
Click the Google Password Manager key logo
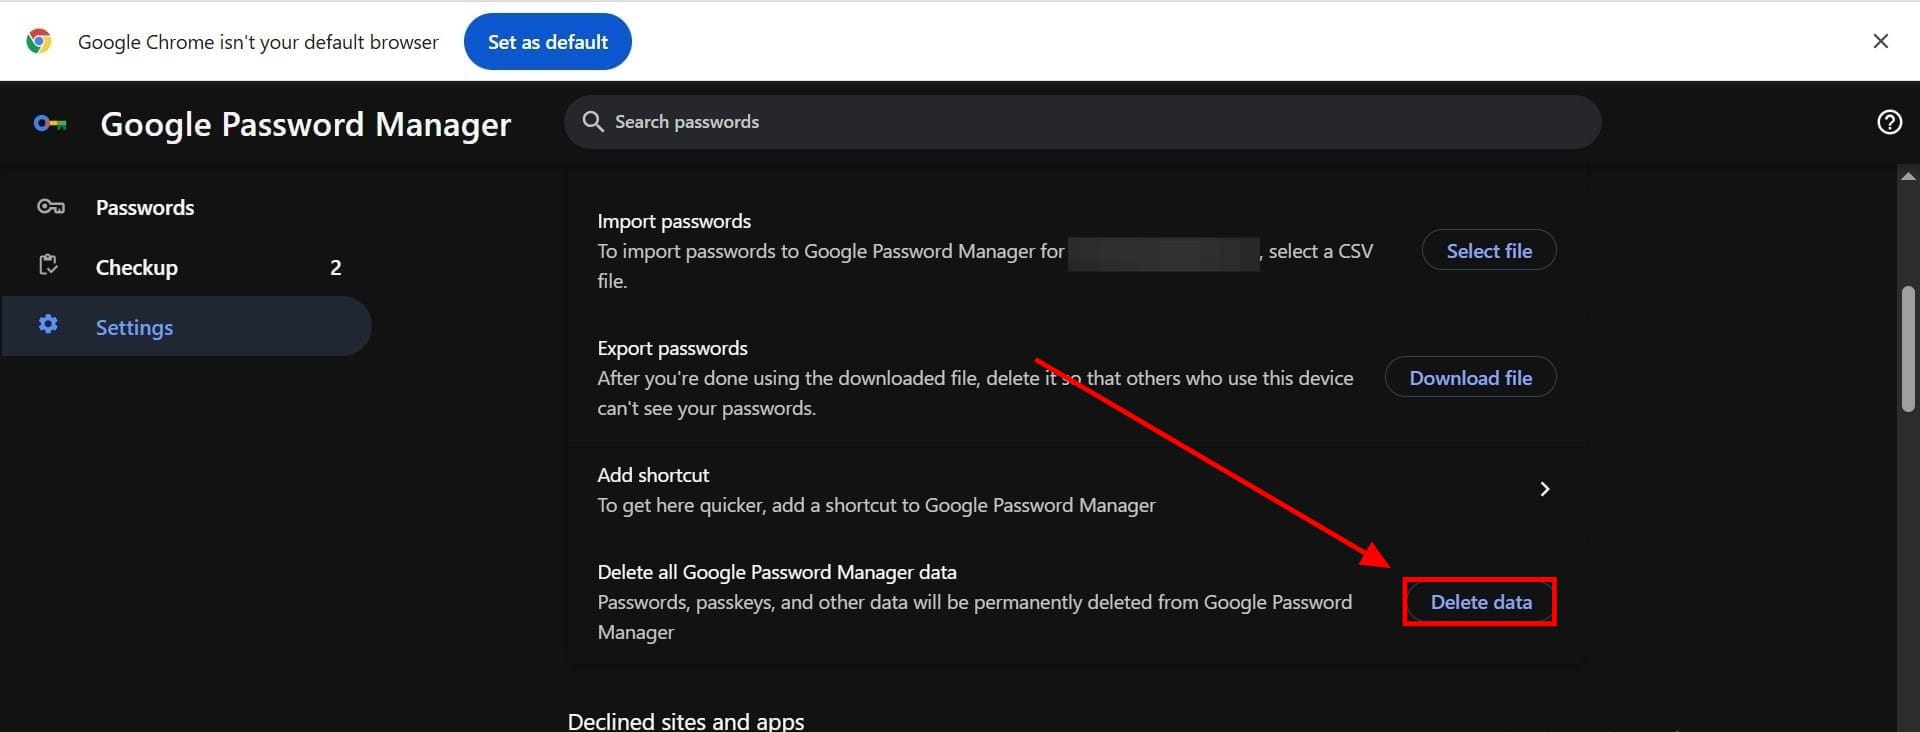coord(49,123)
